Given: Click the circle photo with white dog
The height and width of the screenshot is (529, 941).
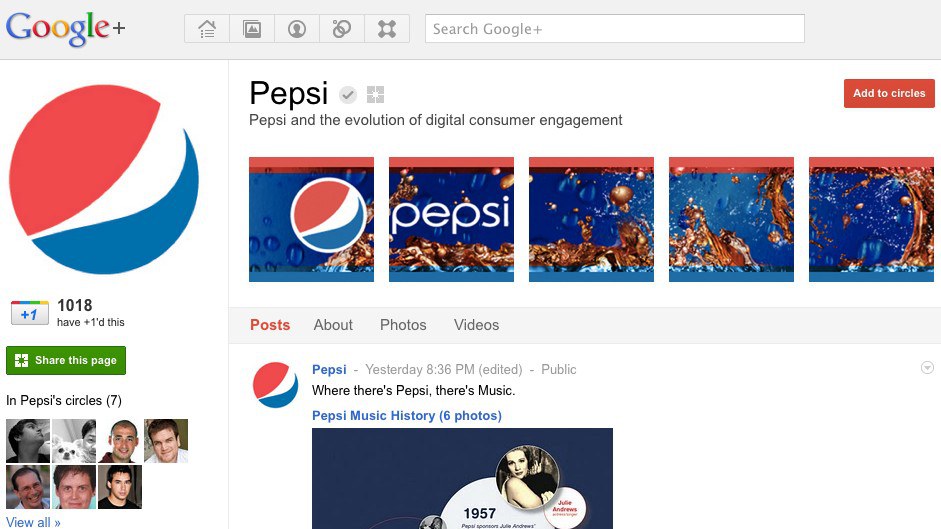Looking at the screenshot, I should tap(74, 441).
